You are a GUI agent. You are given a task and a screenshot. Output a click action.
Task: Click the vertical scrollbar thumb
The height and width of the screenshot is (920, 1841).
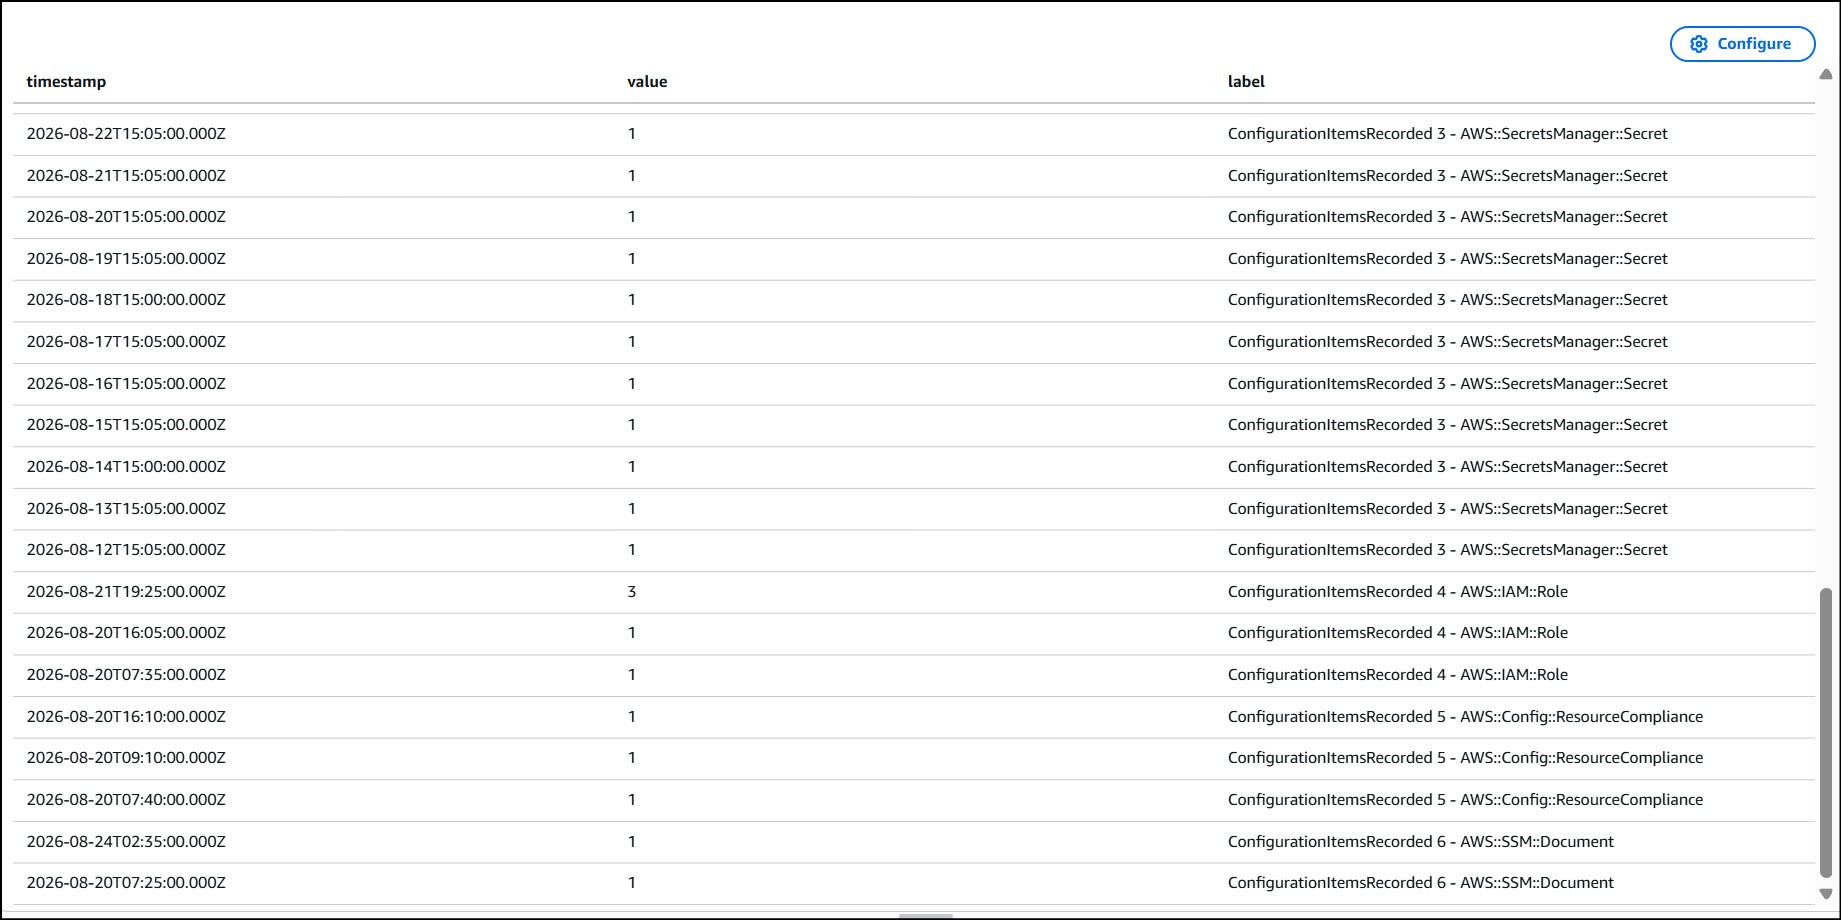tap(1826, 732)
